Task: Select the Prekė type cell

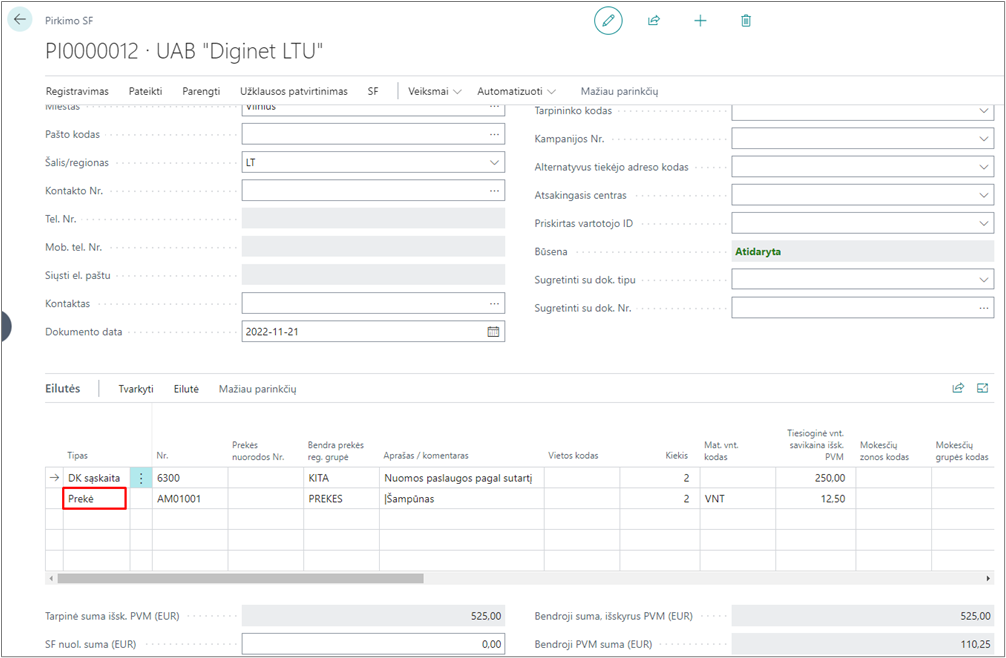Action: tap(95, 498)
